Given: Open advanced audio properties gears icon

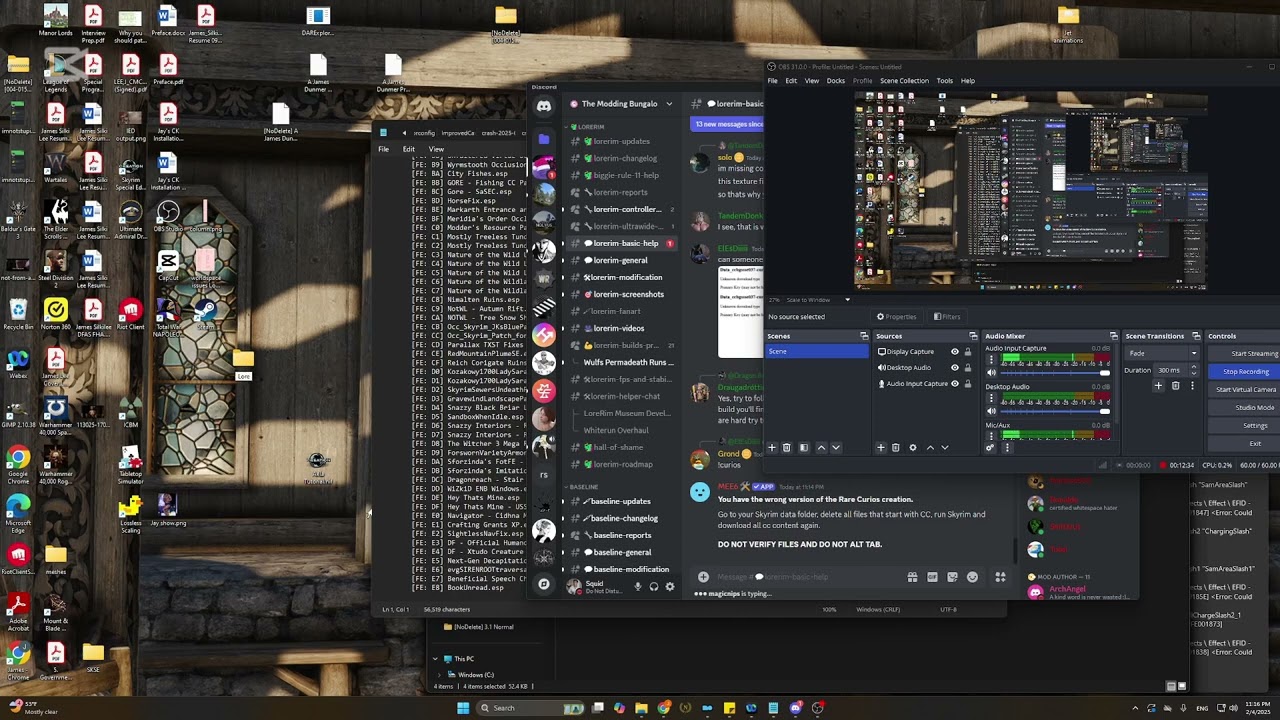Looking at the screenshot, I should (990, 448).
